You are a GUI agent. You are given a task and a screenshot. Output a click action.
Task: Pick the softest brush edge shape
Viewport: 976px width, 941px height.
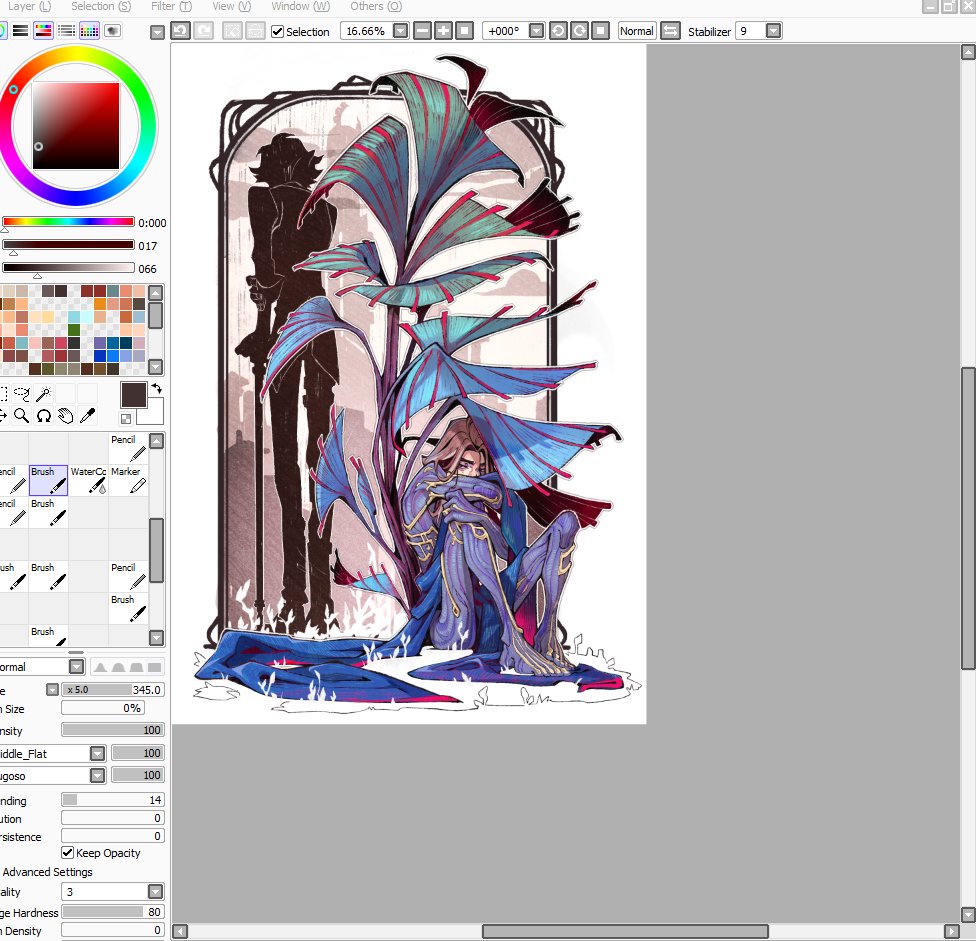100,667
